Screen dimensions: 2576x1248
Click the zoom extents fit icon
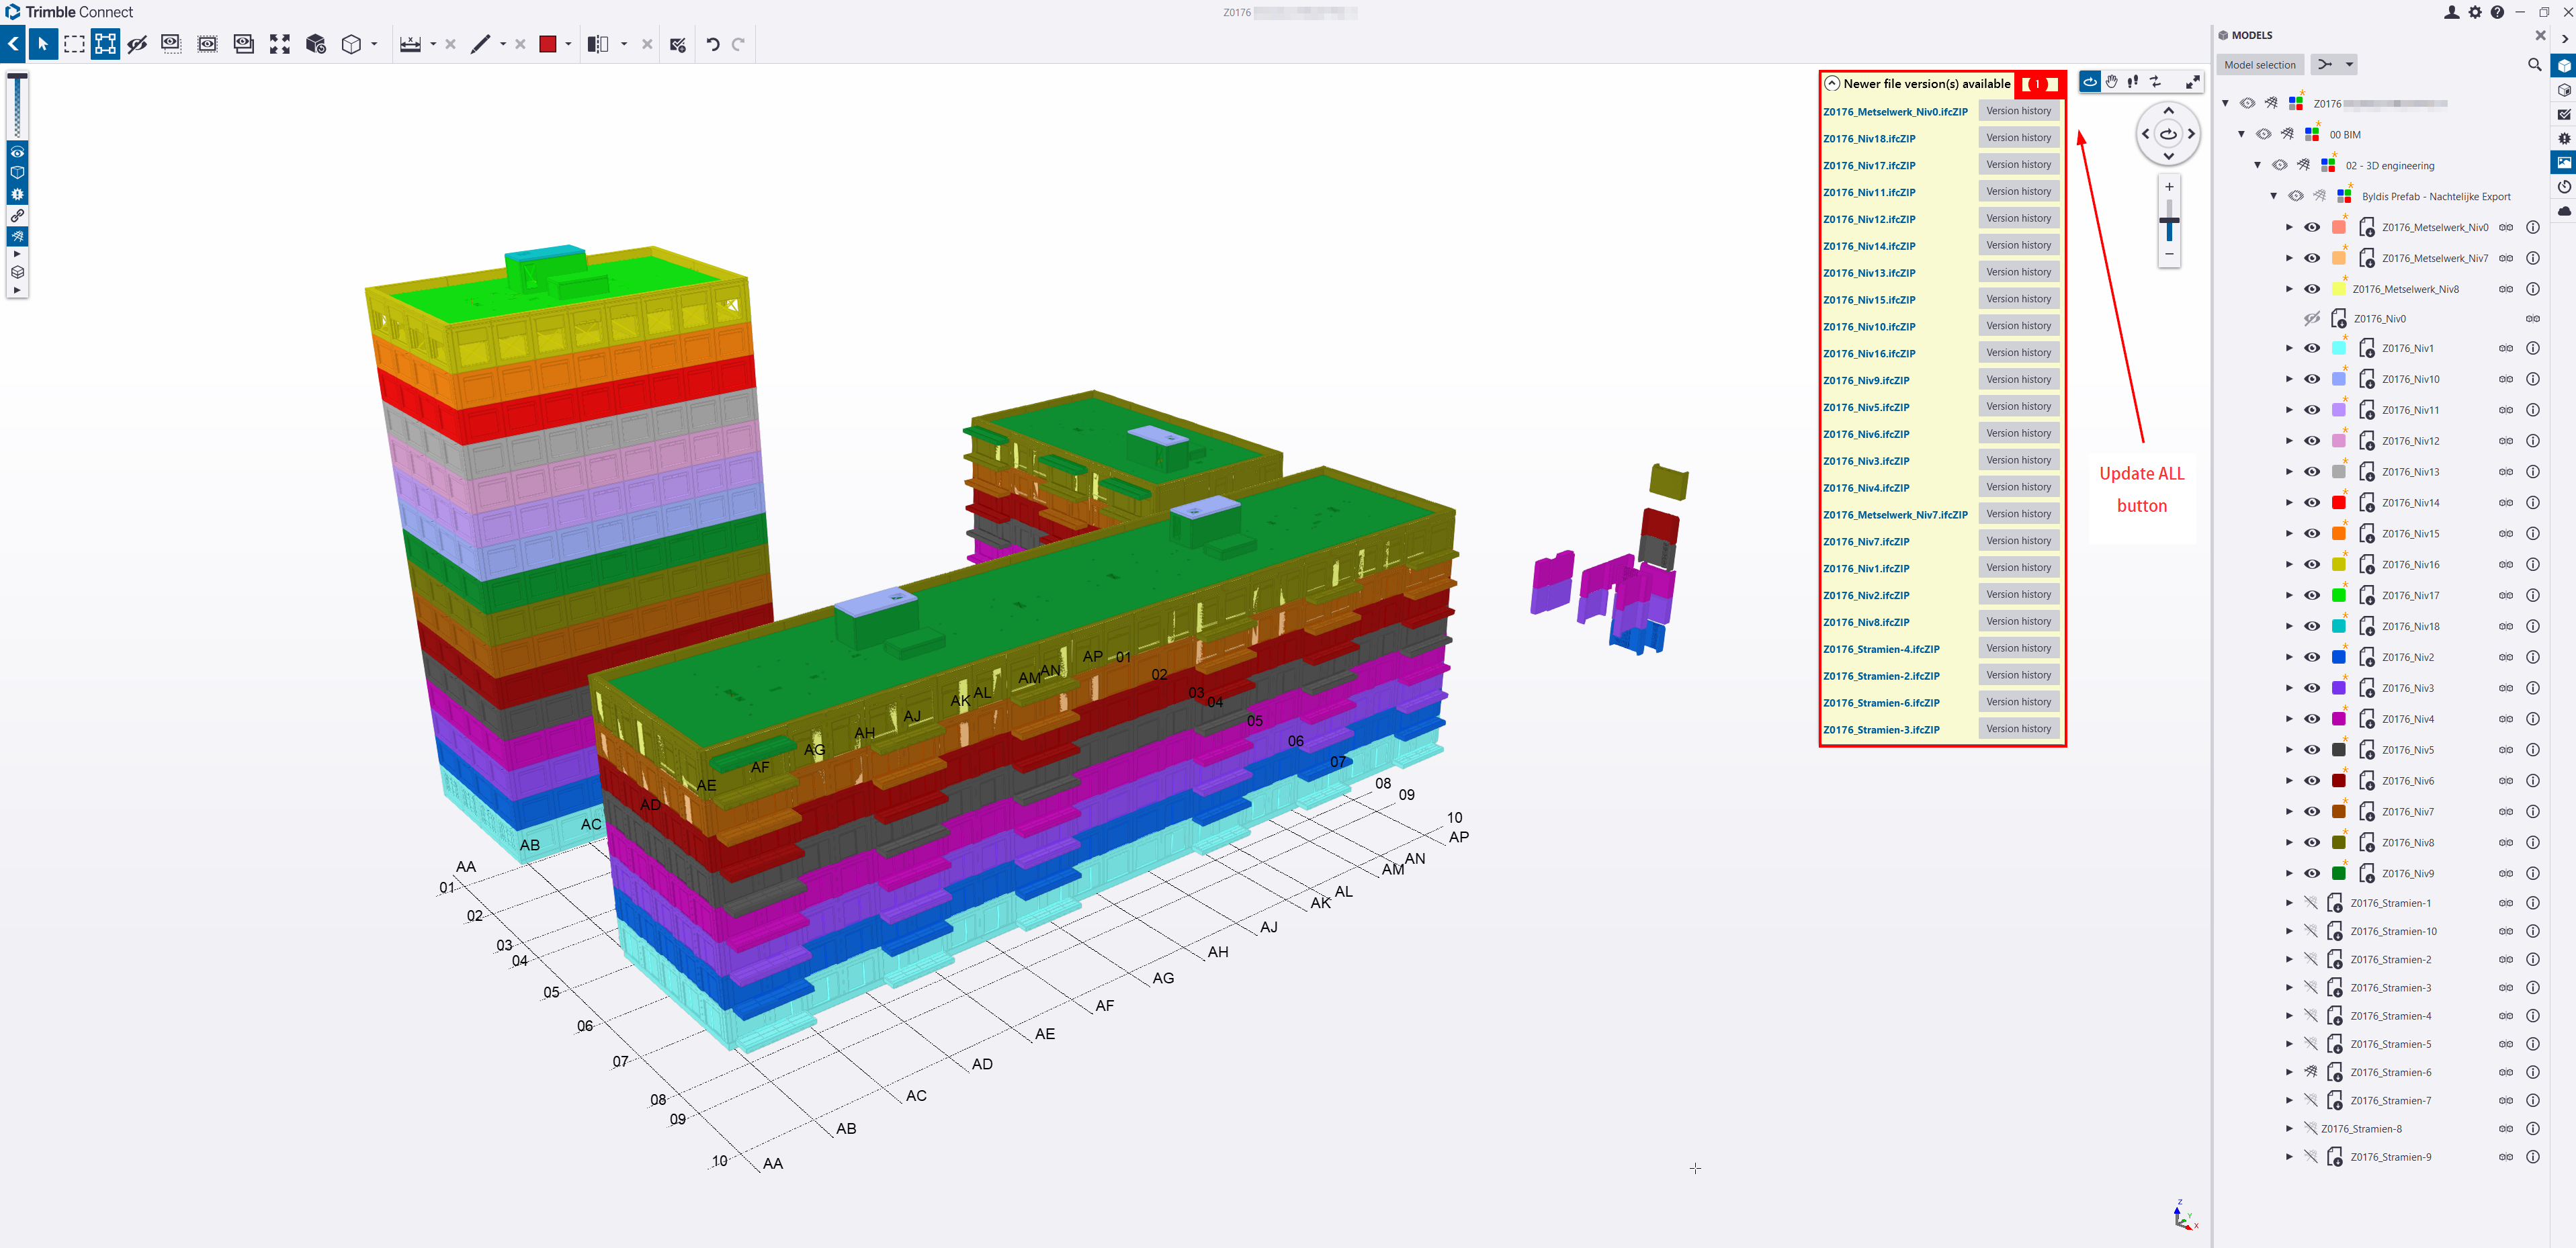(280, 44)
